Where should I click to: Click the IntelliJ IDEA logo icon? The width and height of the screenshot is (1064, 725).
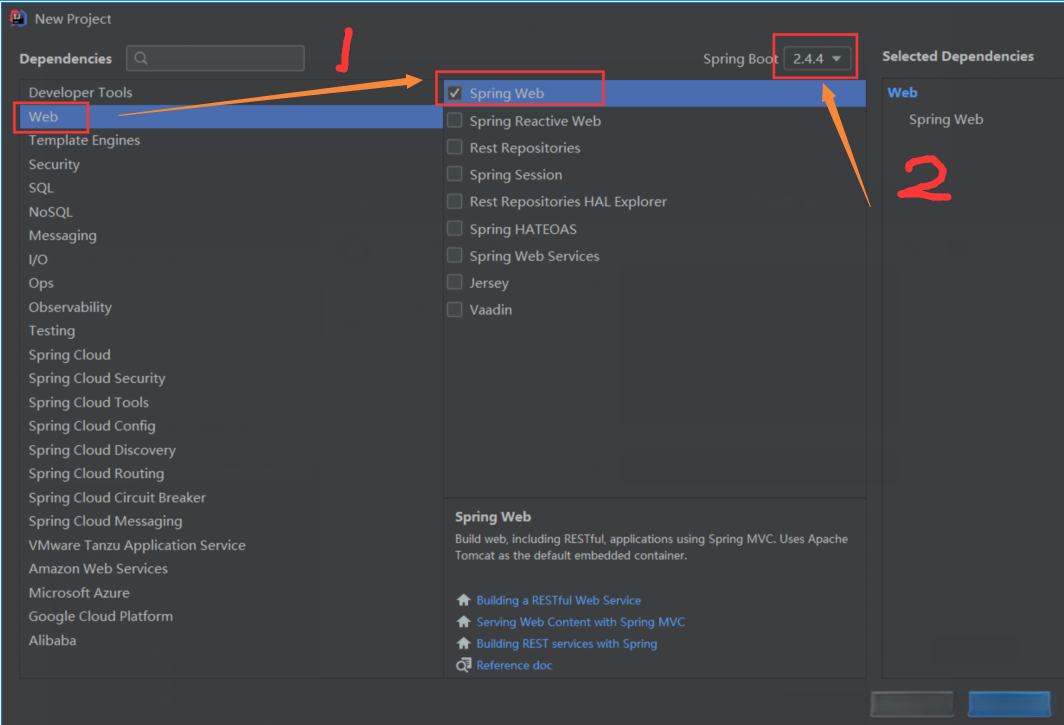point(17,18)
